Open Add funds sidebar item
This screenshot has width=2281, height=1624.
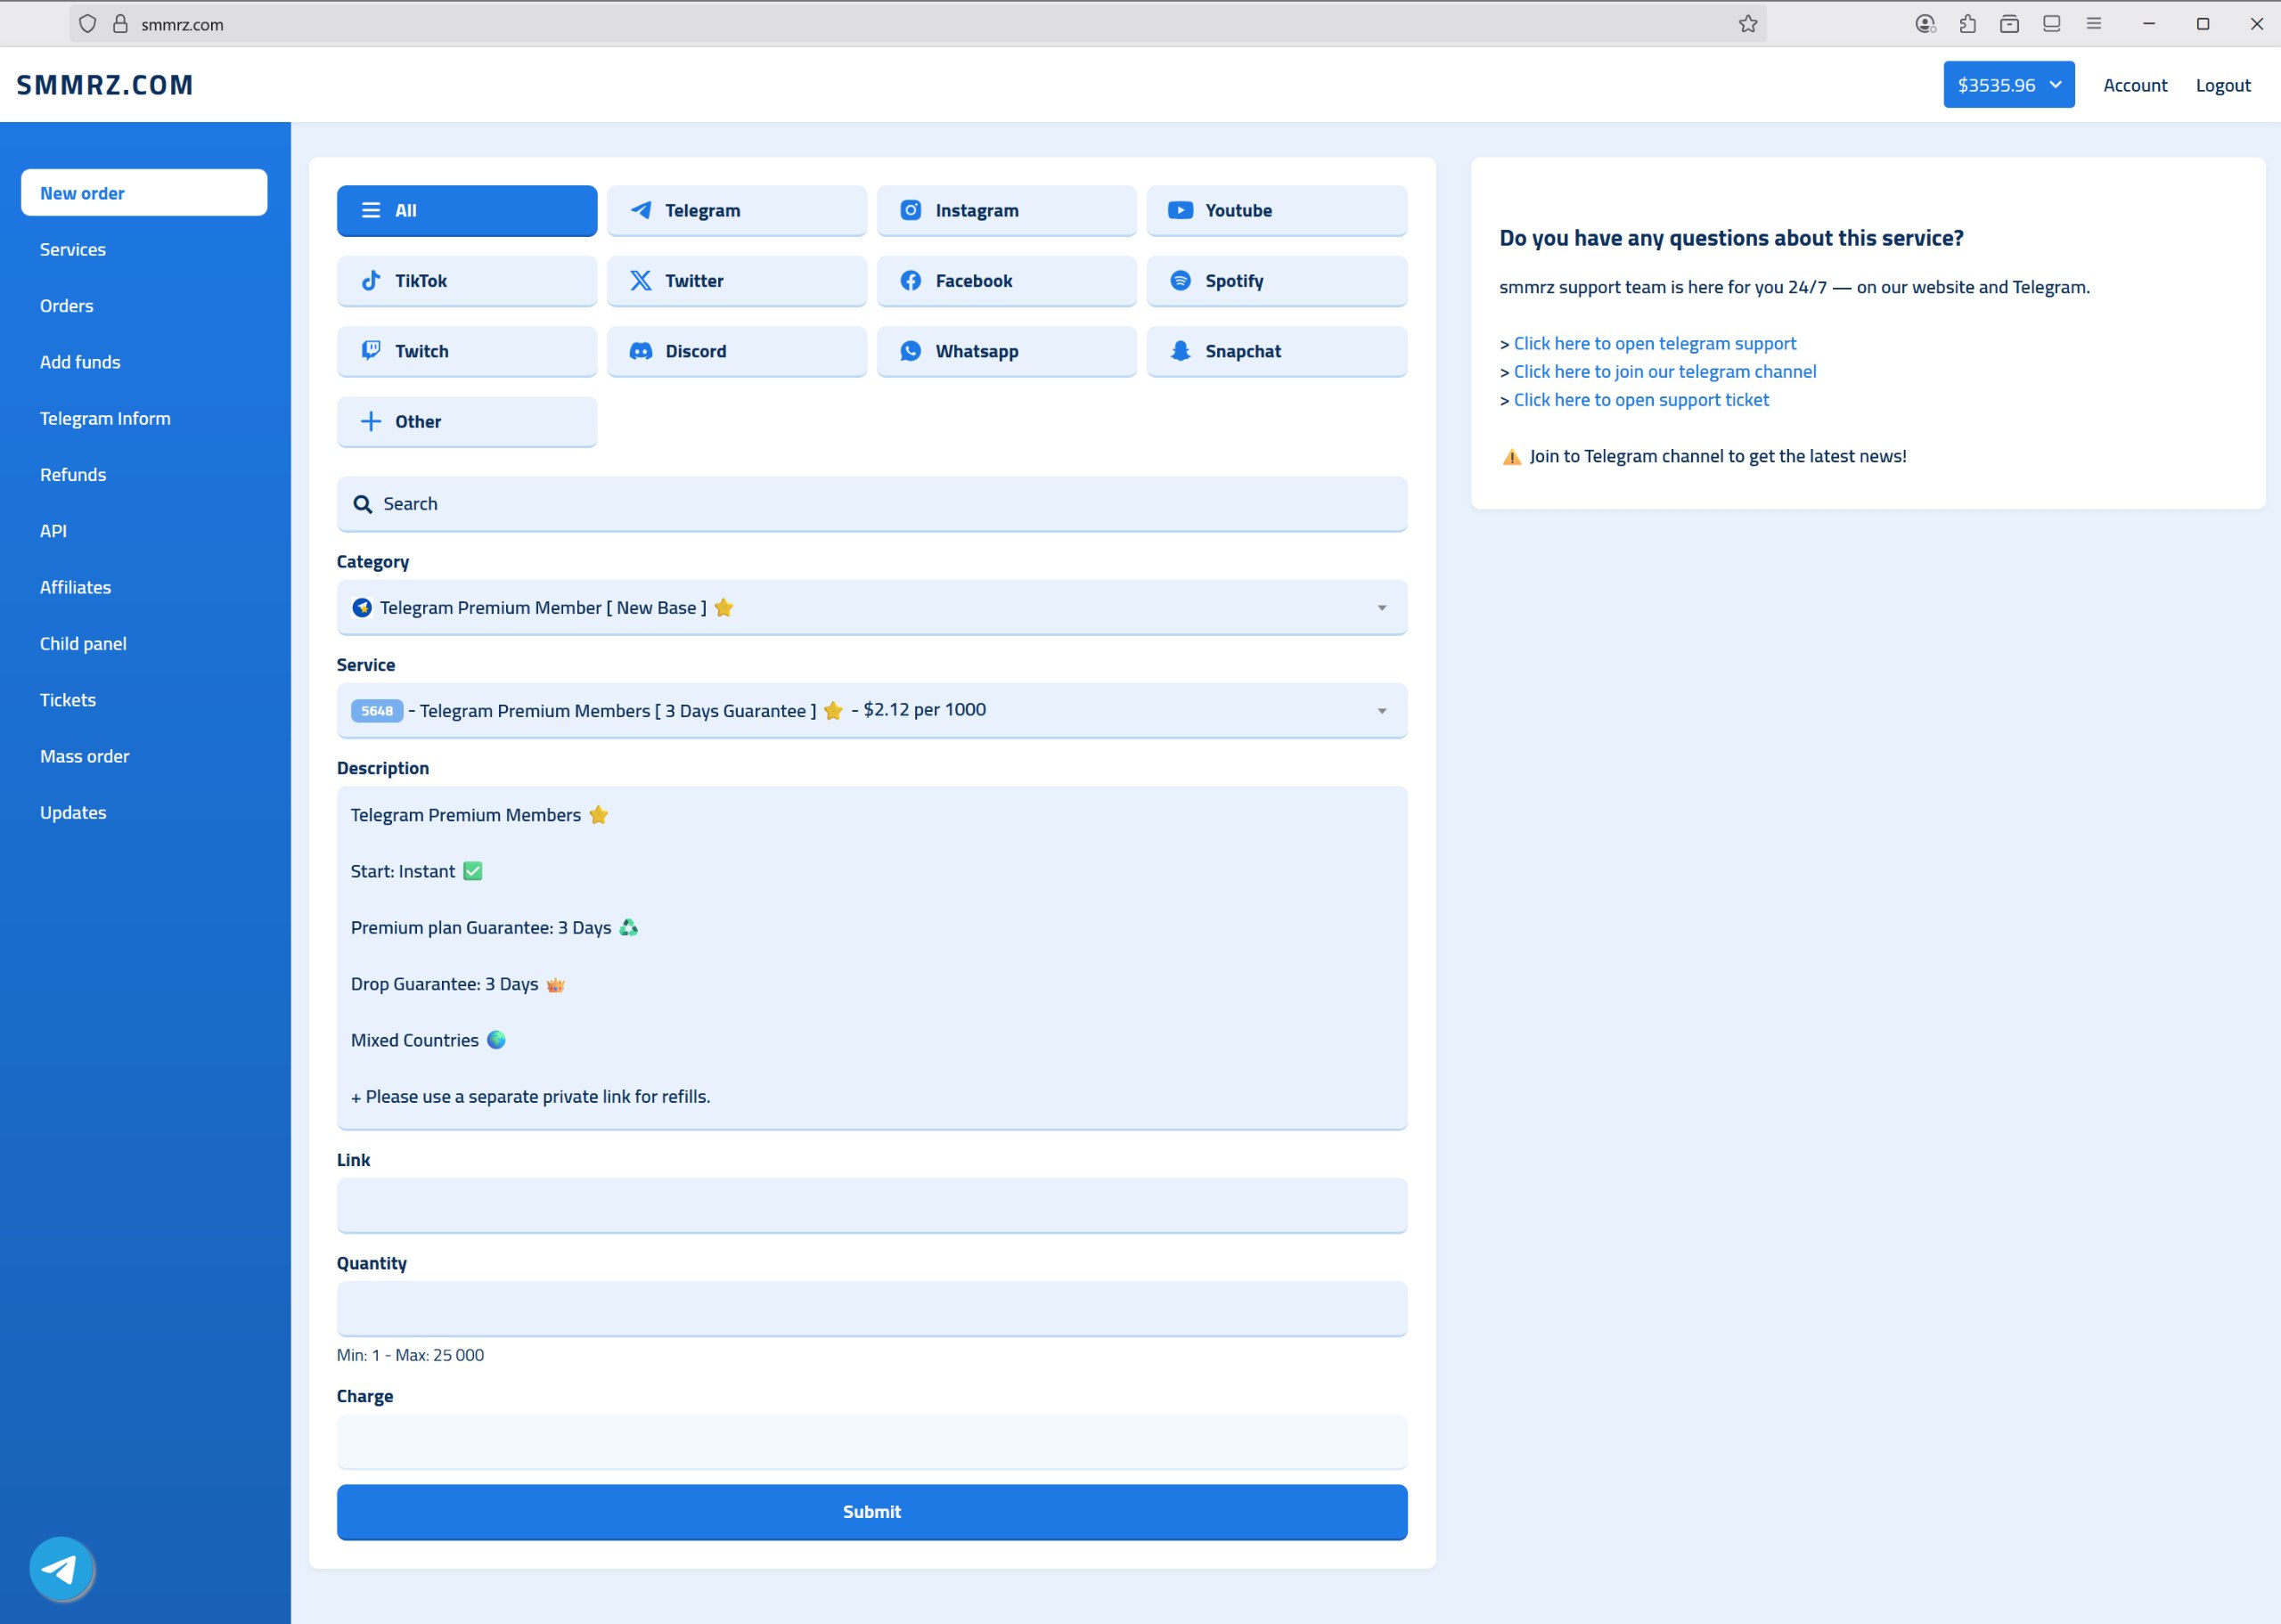[x=80, y=362]
